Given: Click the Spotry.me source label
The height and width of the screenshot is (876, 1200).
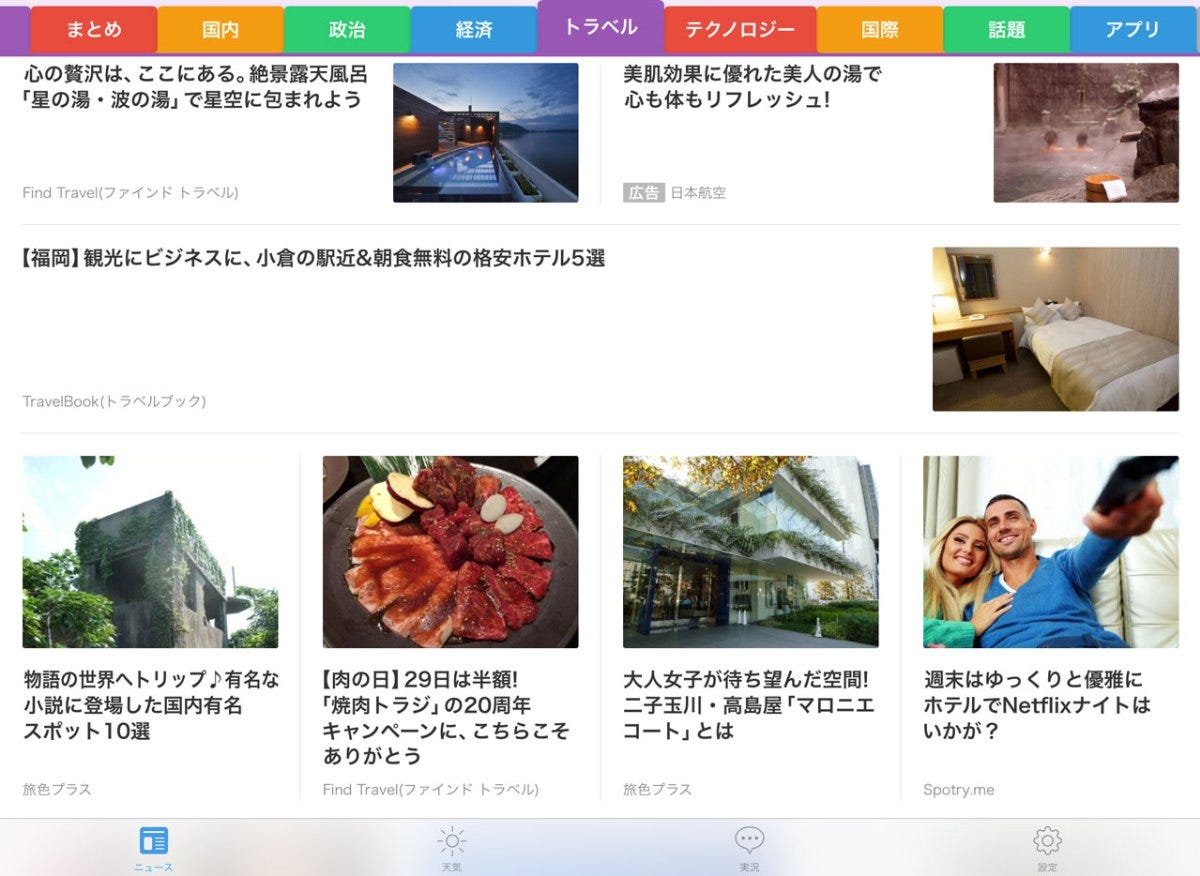Looking at the screenshot, I should click(x=959, y=790).
